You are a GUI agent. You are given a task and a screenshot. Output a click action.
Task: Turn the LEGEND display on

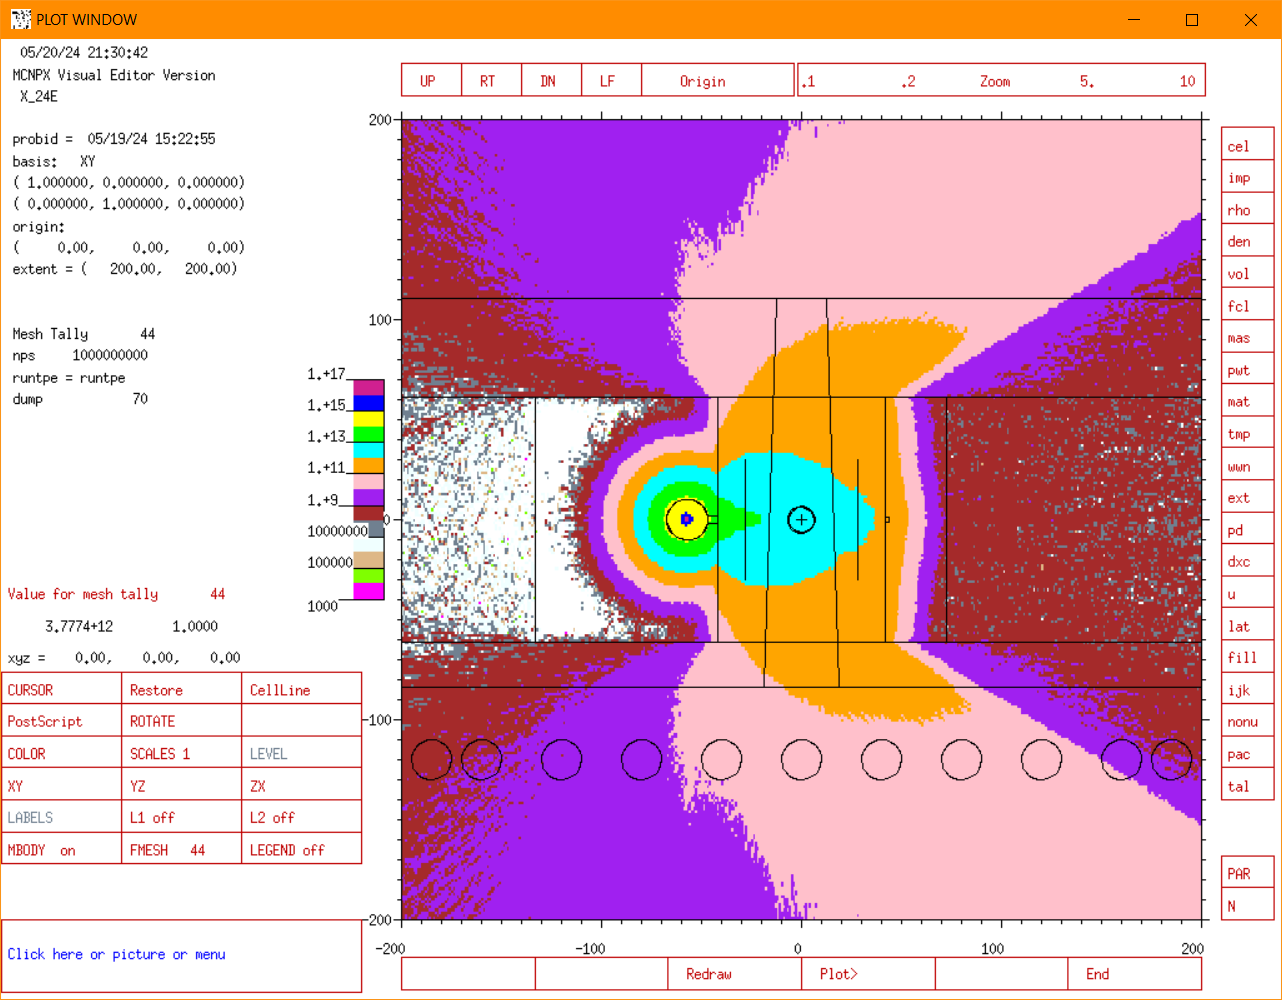[301, 849]
